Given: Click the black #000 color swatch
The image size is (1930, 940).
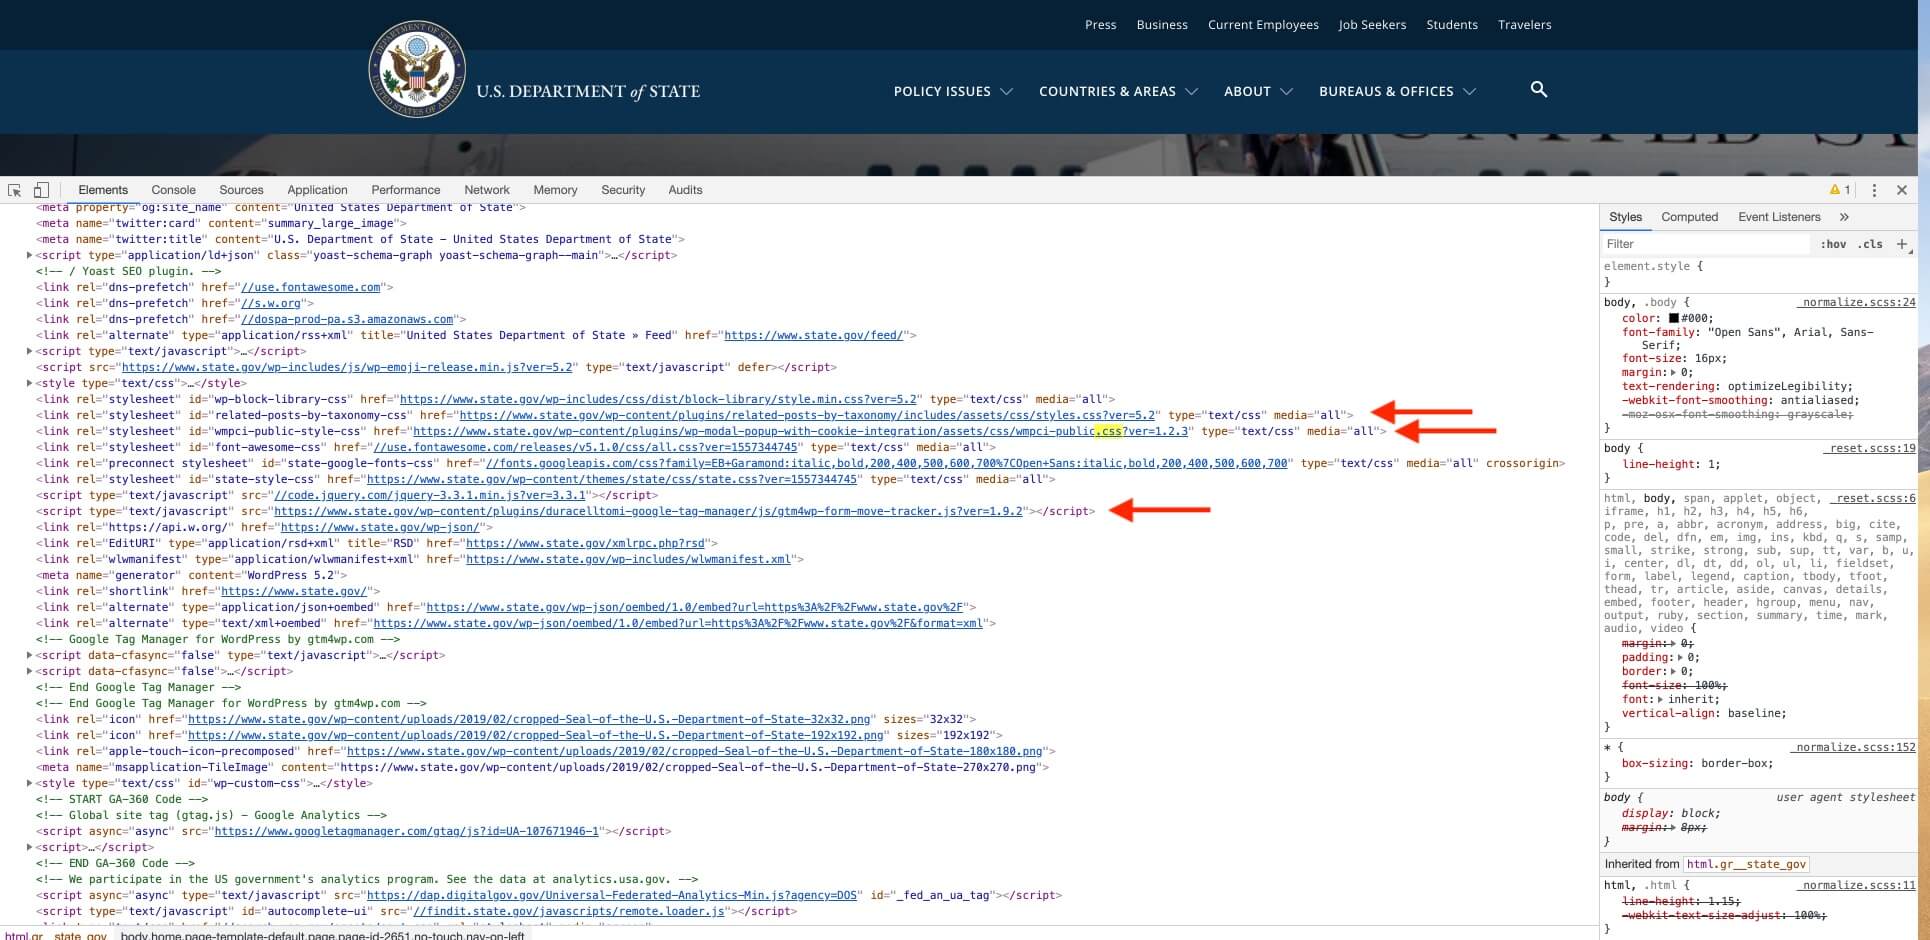Looking at the screenshot, I should click(1673, 318).
